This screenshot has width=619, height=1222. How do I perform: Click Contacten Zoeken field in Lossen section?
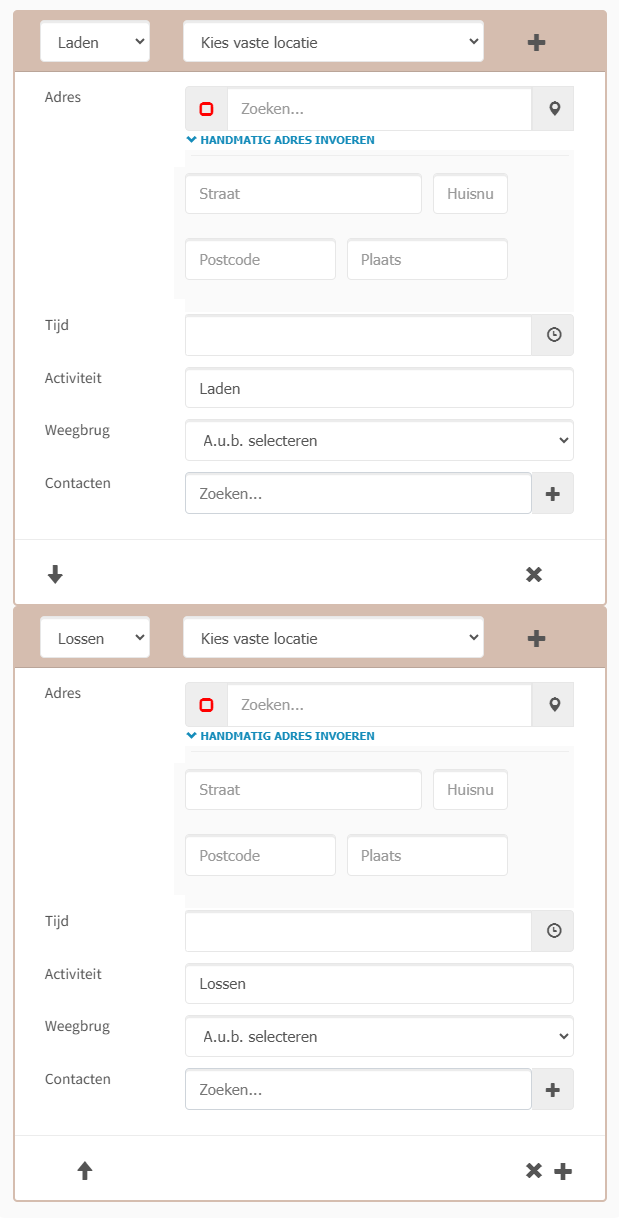click(x=358, y=1090)
